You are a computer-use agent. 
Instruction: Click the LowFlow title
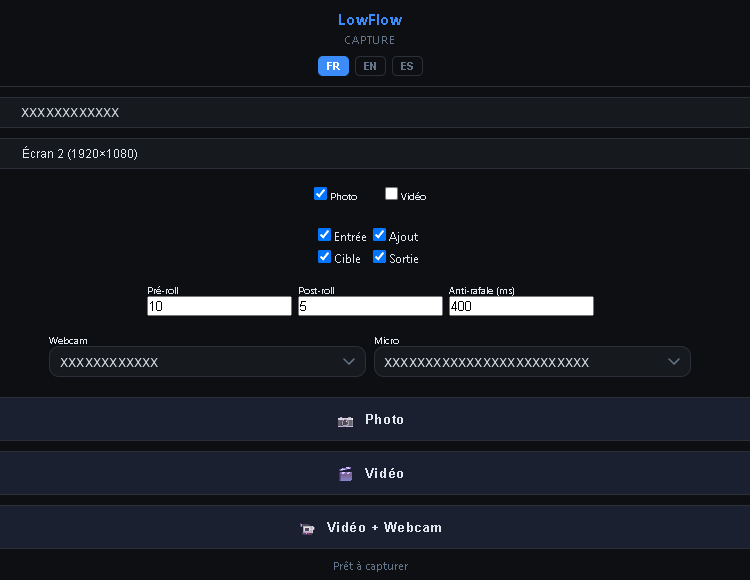coord(370,20)
